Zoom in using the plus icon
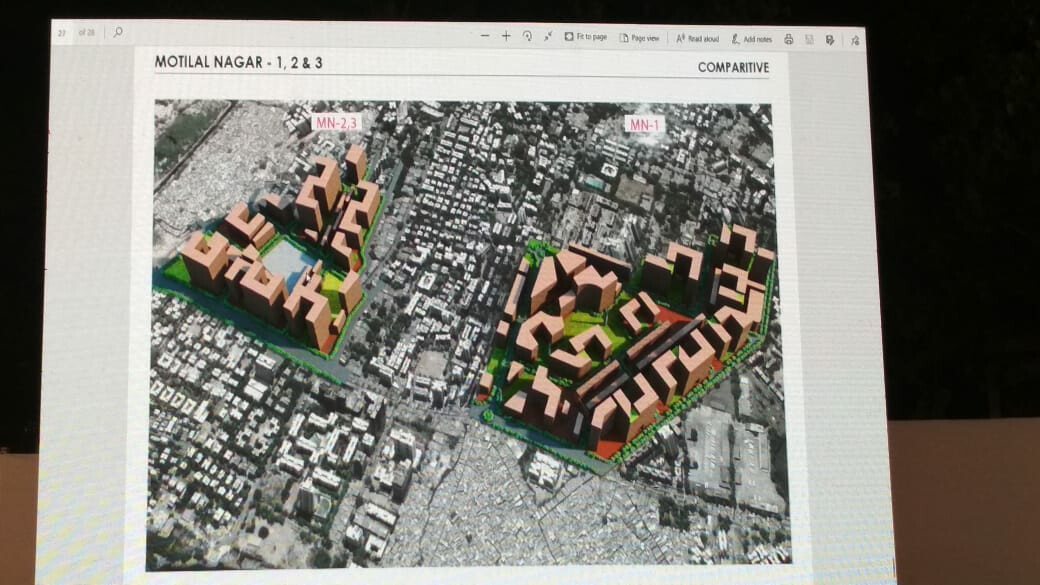The width and height of the screenshot is (1040, 585). coord(506,36)
